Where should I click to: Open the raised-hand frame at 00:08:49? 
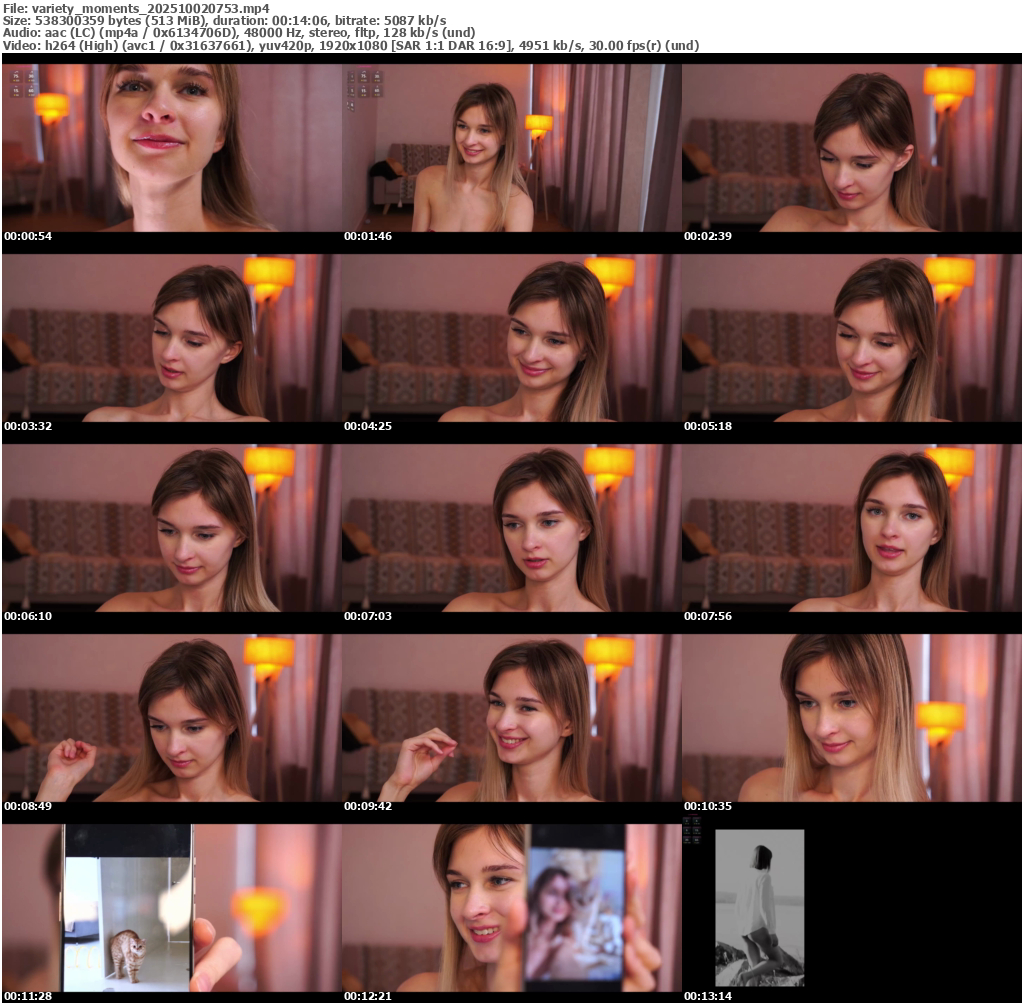(x=171, y=718)
